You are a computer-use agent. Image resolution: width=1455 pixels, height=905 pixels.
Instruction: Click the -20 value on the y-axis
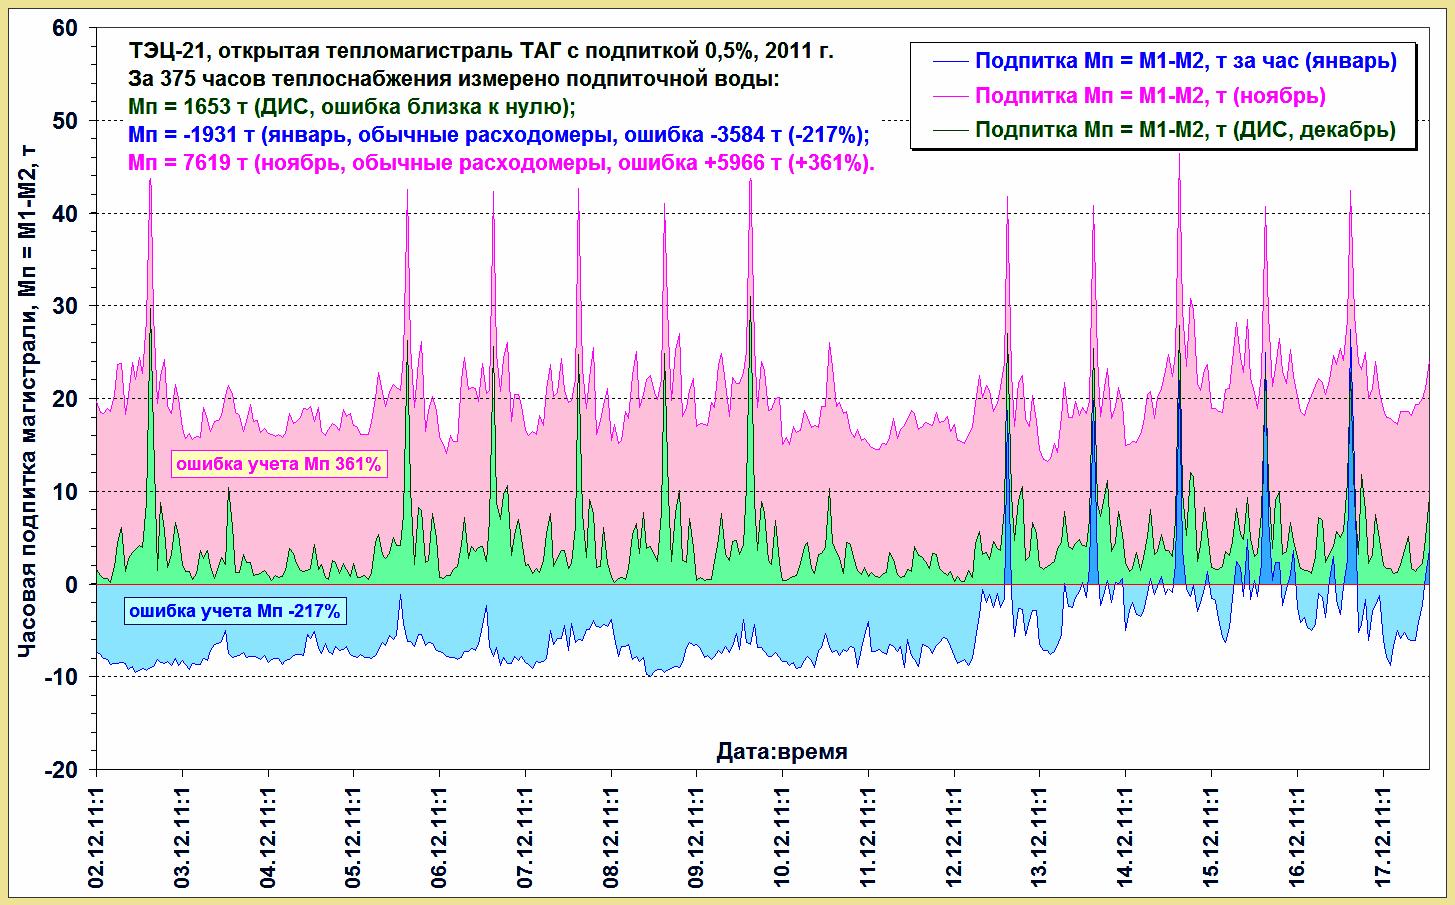(x=61, y=770)
